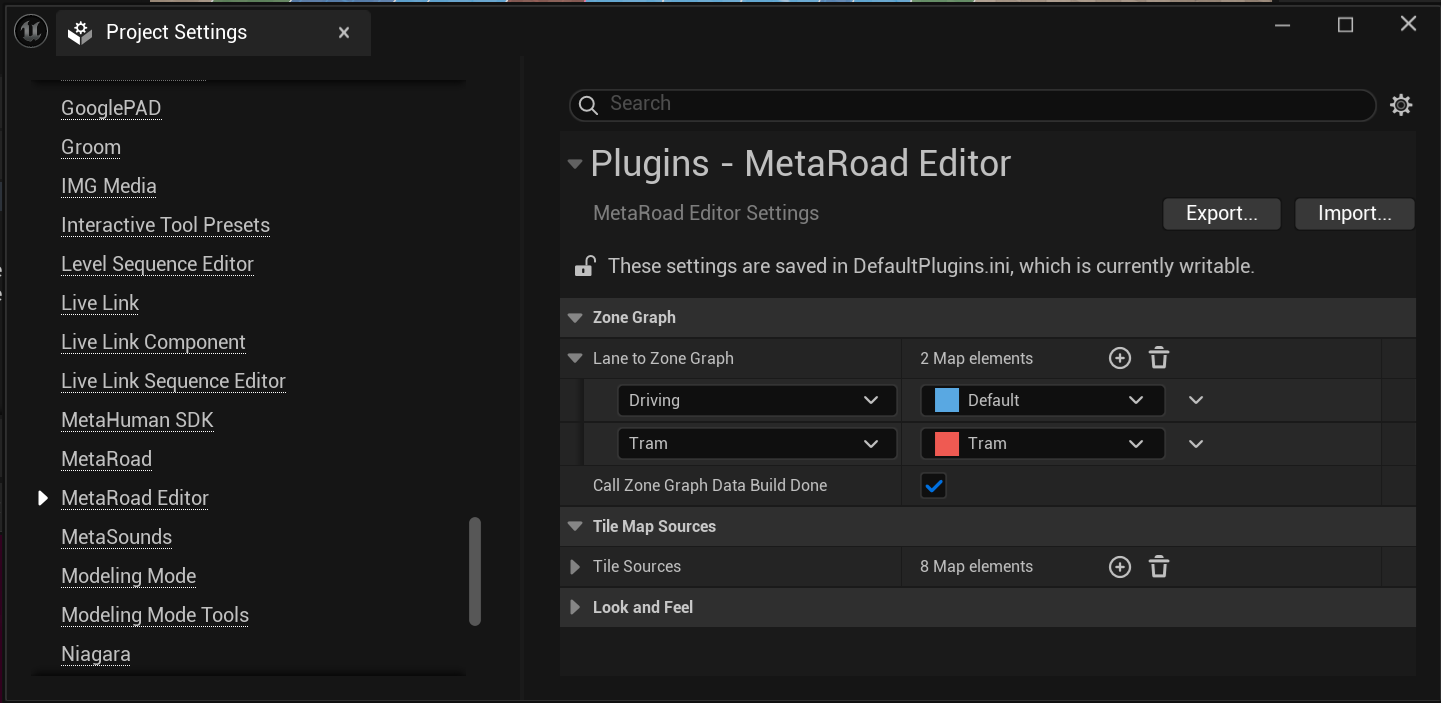Collapse the Lane to Zone Graph property

pyautogui.click(x=575, y=358)
